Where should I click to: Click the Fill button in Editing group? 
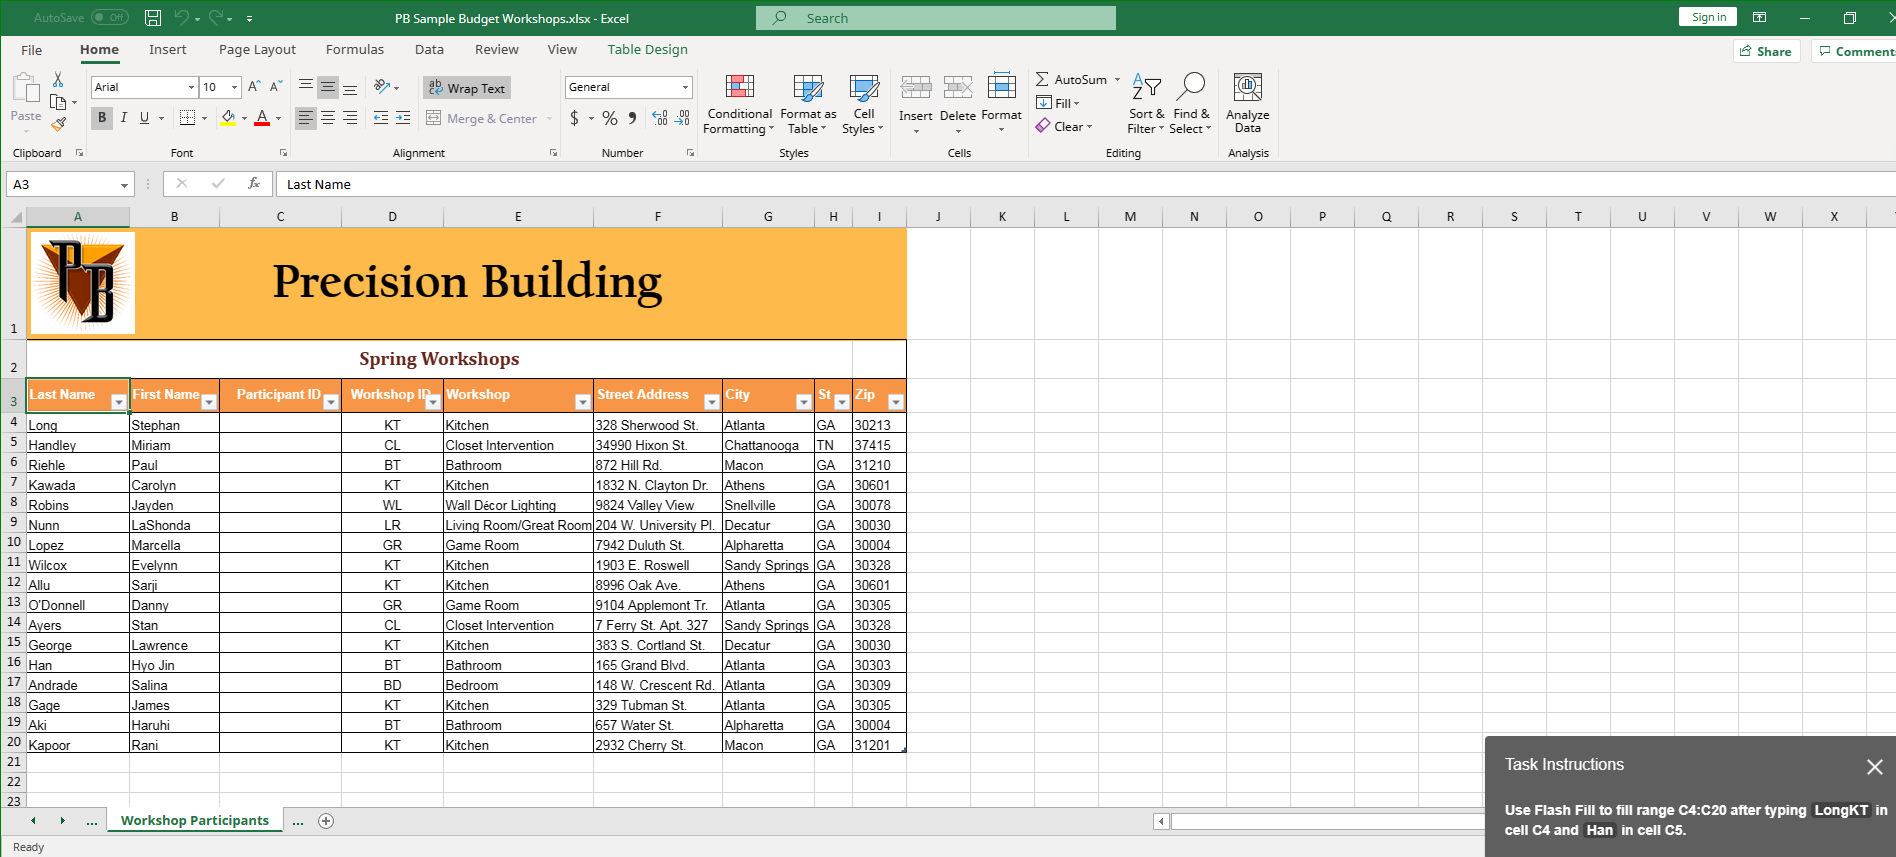click(1058, 103)
